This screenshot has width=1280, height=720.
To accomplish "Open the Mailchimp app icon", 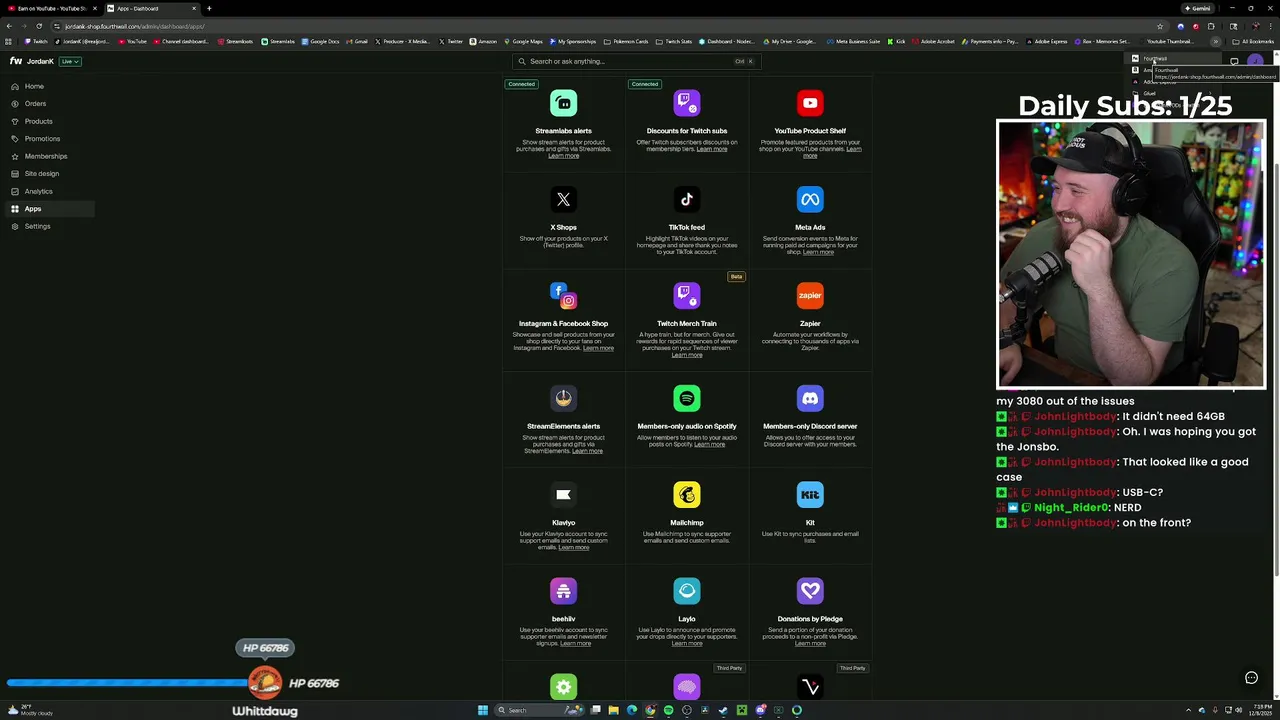I will click(687, 494).
